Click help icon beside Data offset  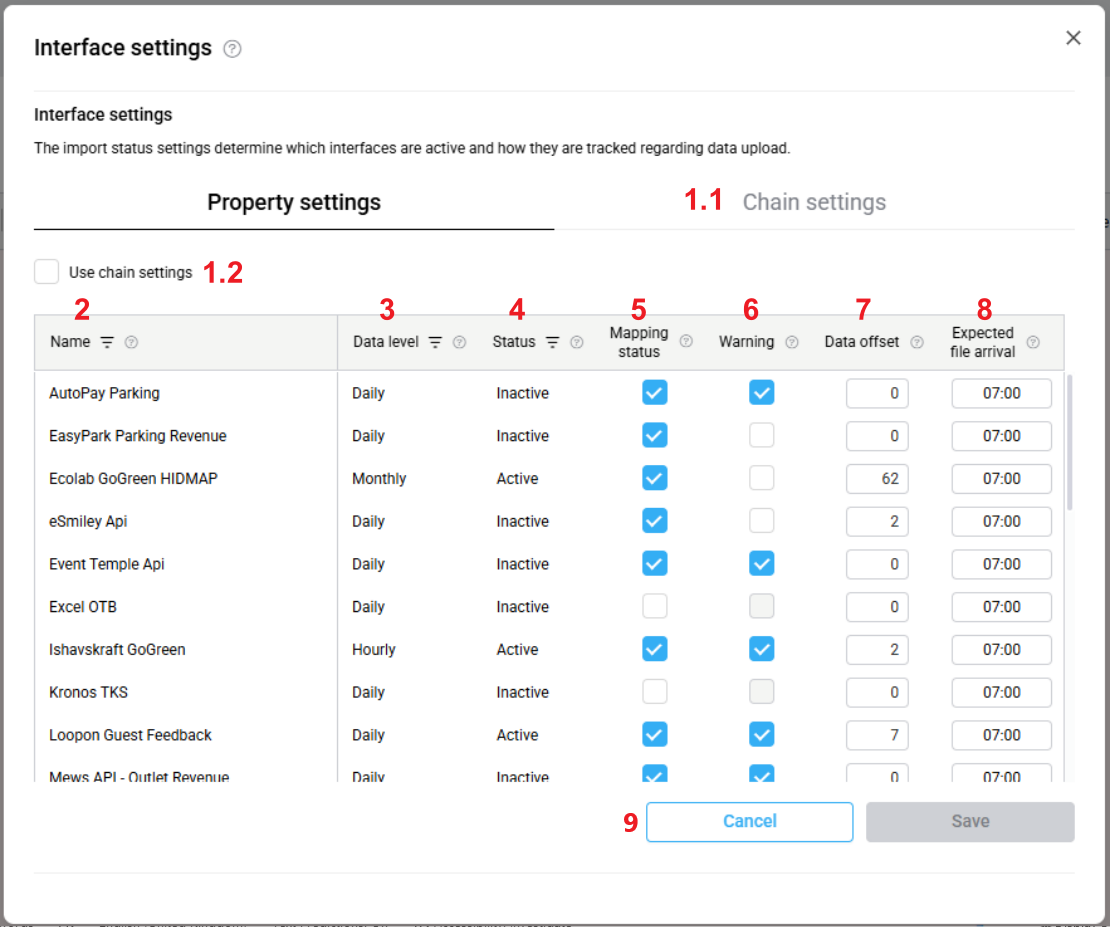point(917,342)
